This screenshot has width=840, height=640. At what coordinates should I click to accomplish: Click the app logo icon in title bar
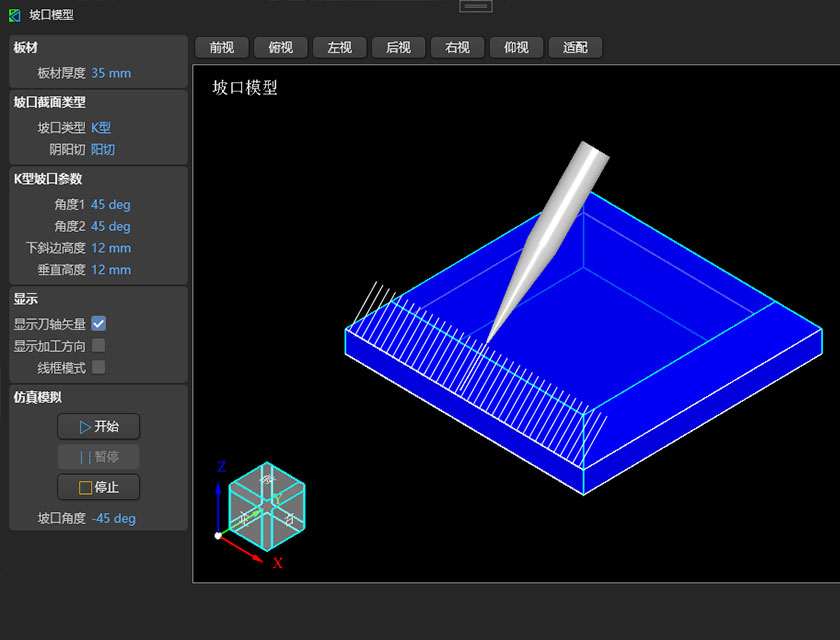pyautogui.click(x=15, y=15)
